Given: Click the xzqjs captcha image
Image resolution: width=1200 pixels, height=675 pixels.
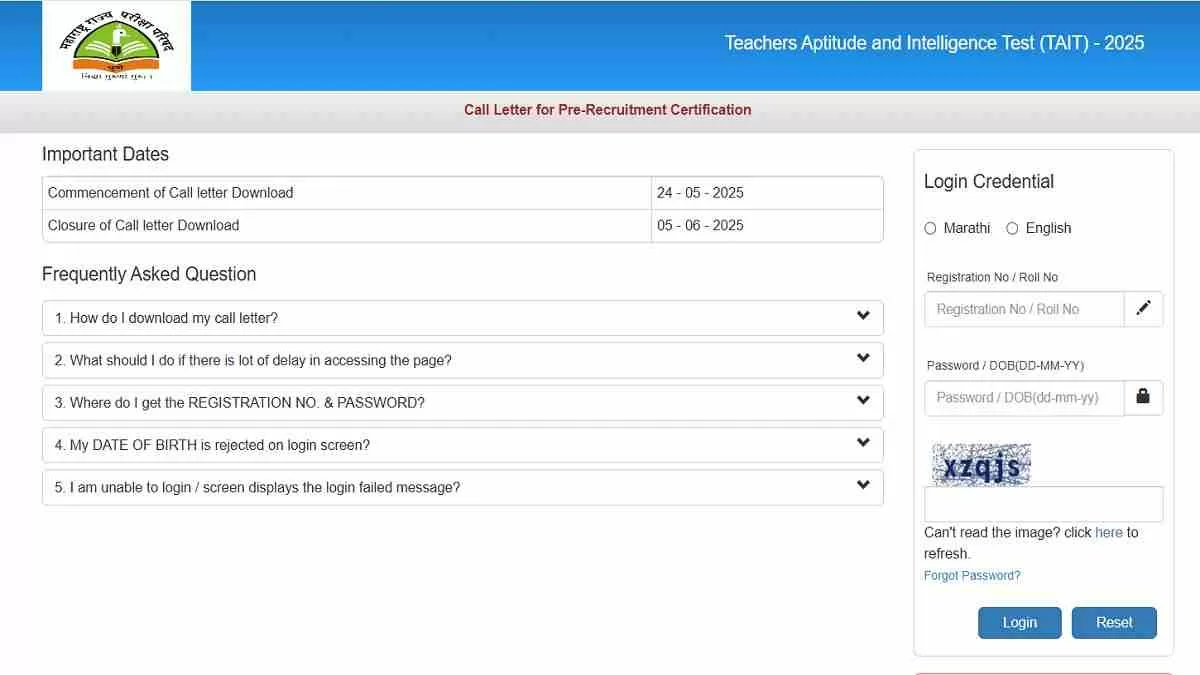Looking at the screenshot, I should tap(981, 465).
